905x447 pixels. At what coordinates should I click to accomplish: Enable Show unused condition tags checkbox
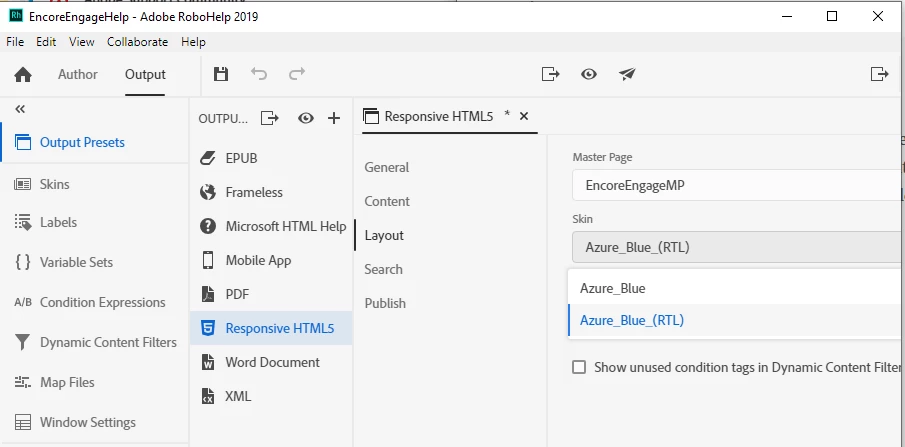pos(579,367)
